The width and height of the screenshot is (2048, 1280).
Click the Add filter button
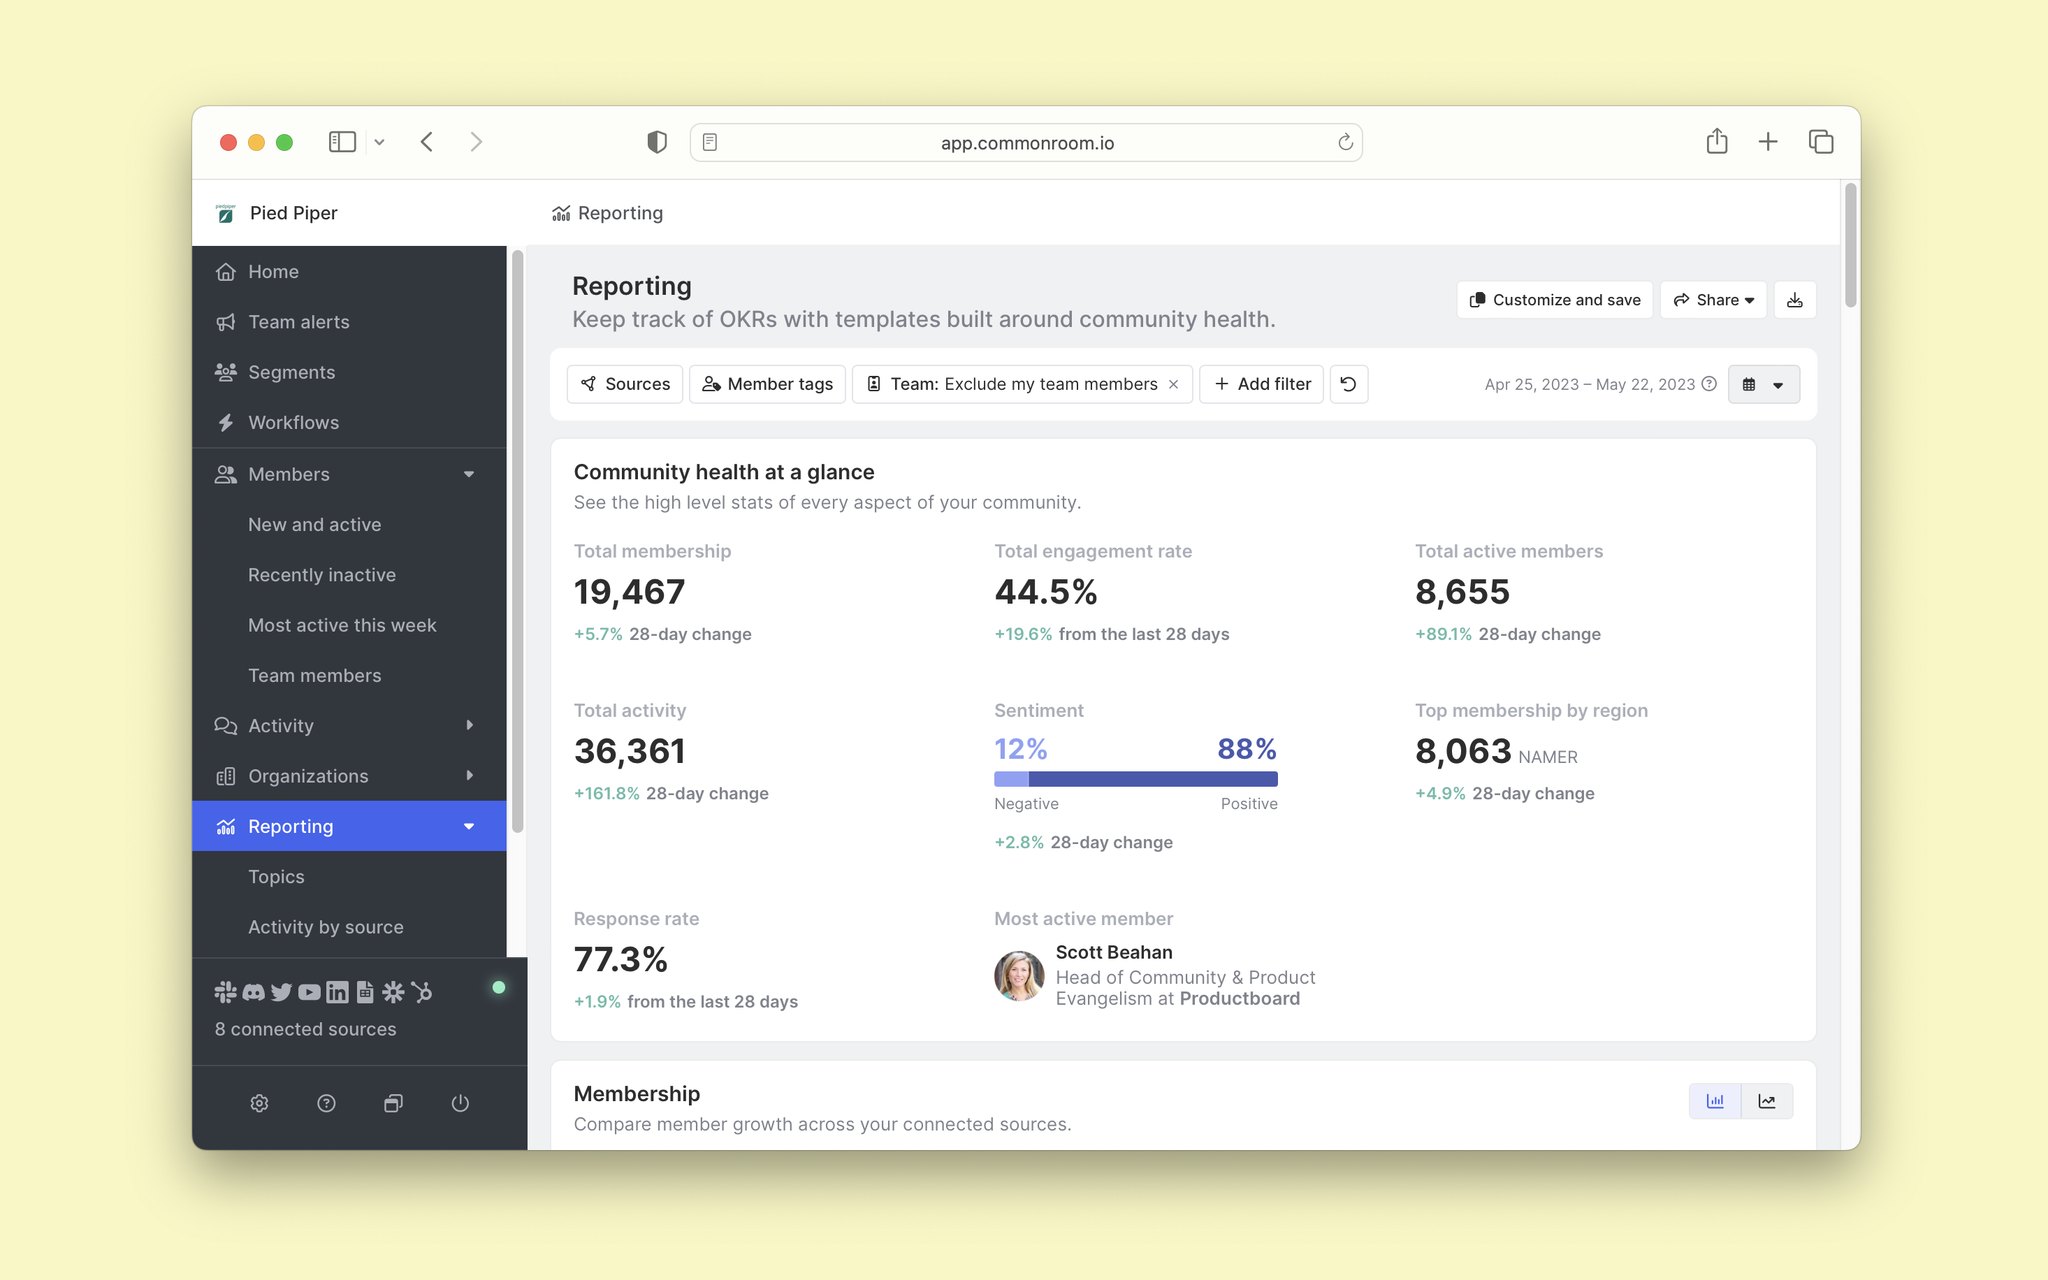tap(1261, 383)
